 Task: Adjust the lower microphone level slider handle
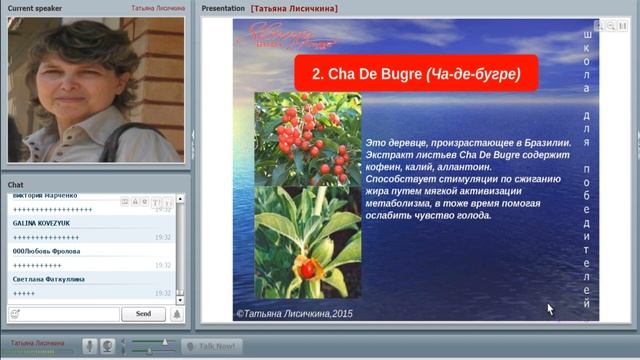click(x=149, y=351)
